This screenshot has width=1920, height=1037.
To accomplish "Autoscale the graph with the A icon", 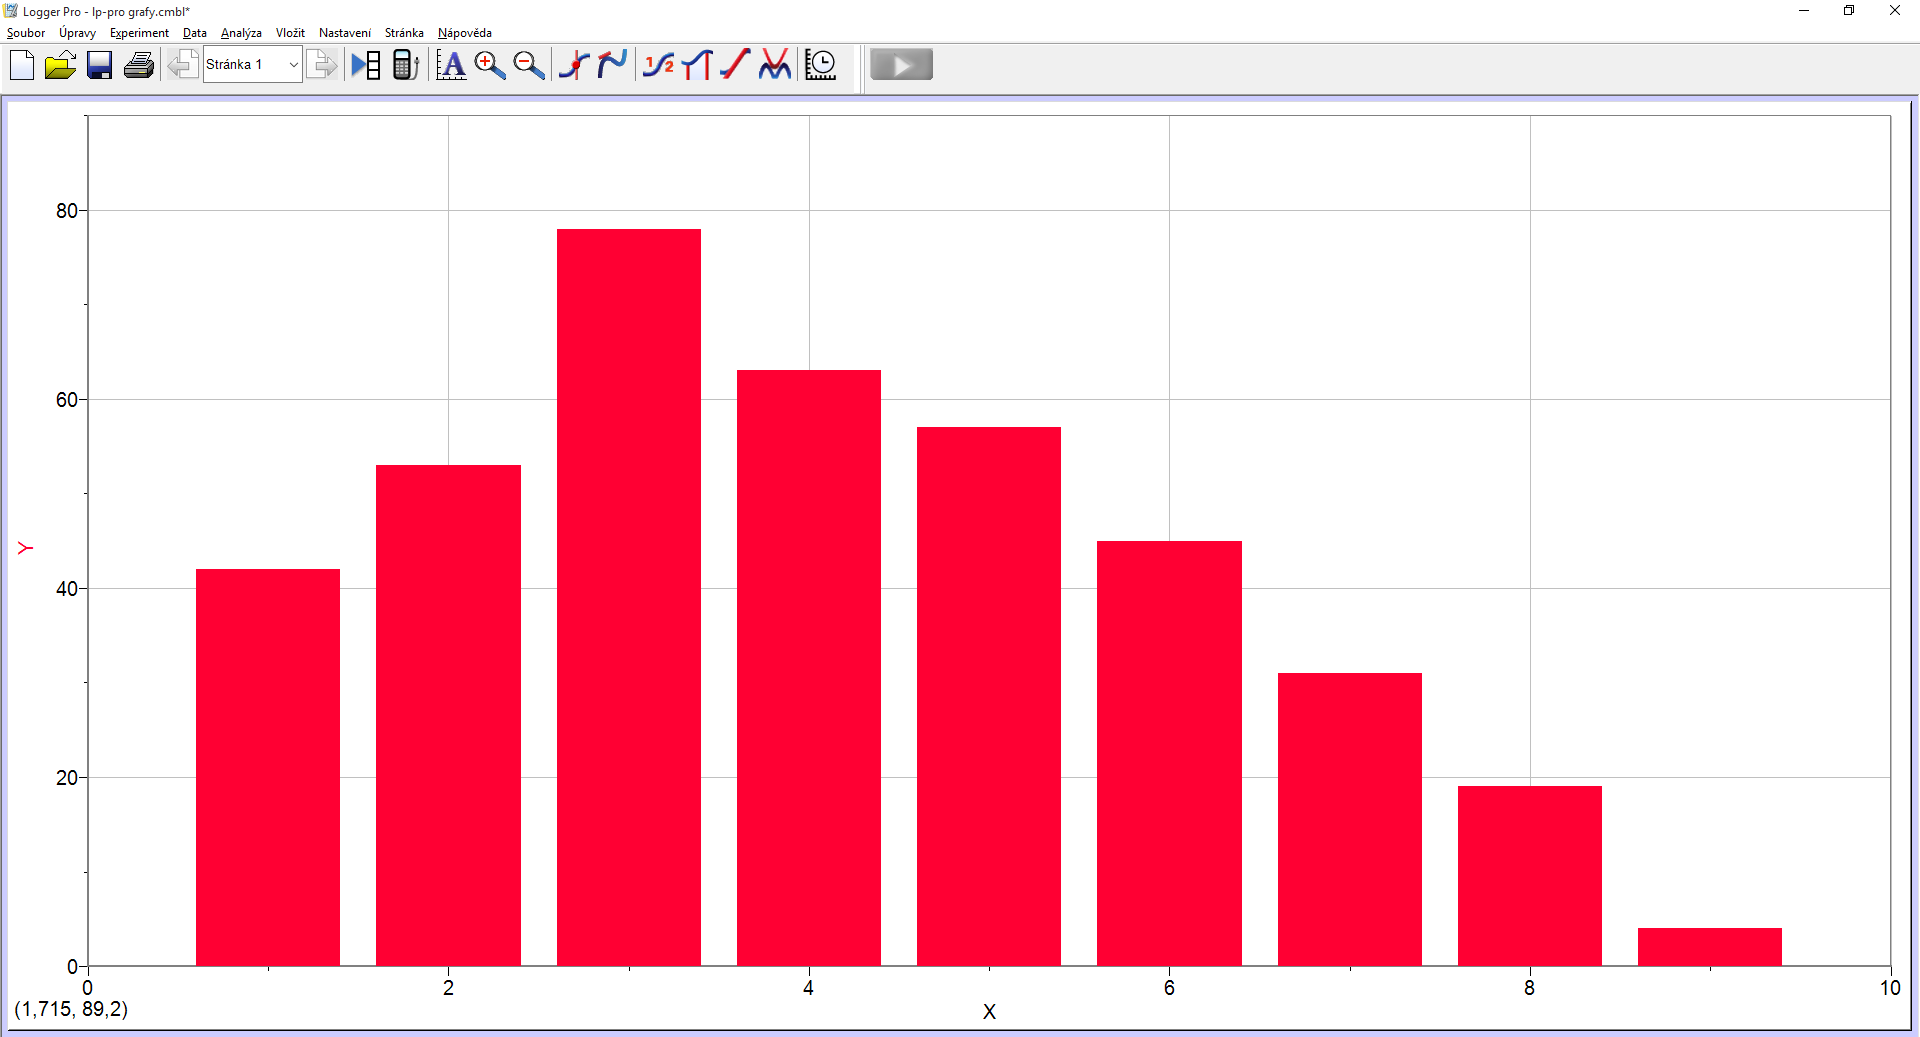I will click(451, 65).
